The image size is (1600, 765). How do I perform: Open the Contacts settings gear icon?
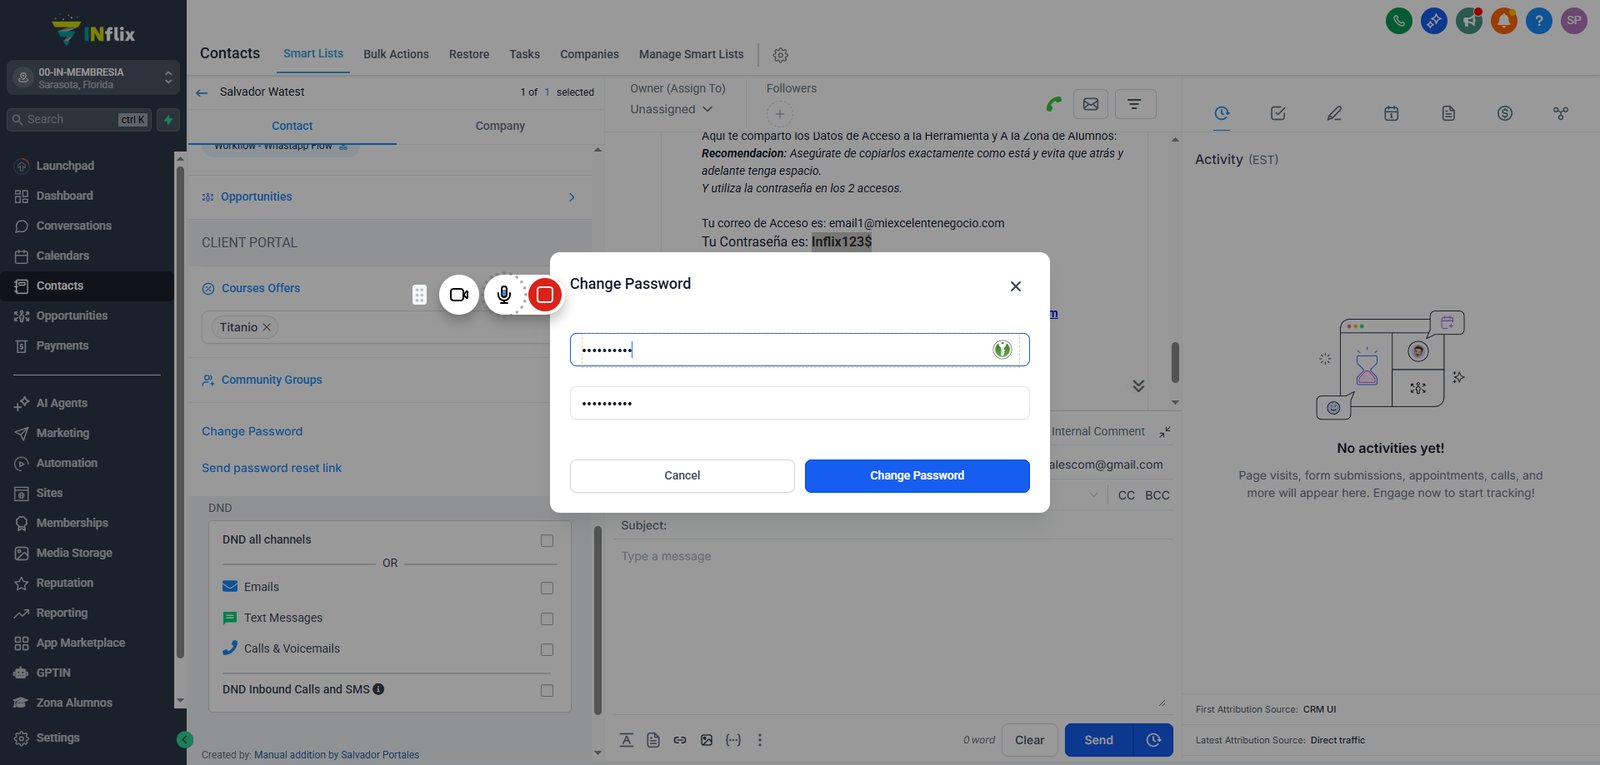click(781, 55)
